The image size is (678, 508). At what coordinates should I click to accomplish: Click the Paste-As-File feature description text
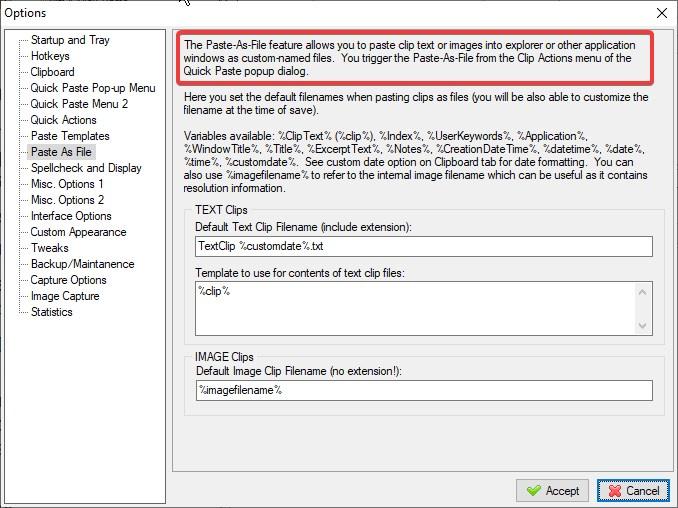click(410, 58)
